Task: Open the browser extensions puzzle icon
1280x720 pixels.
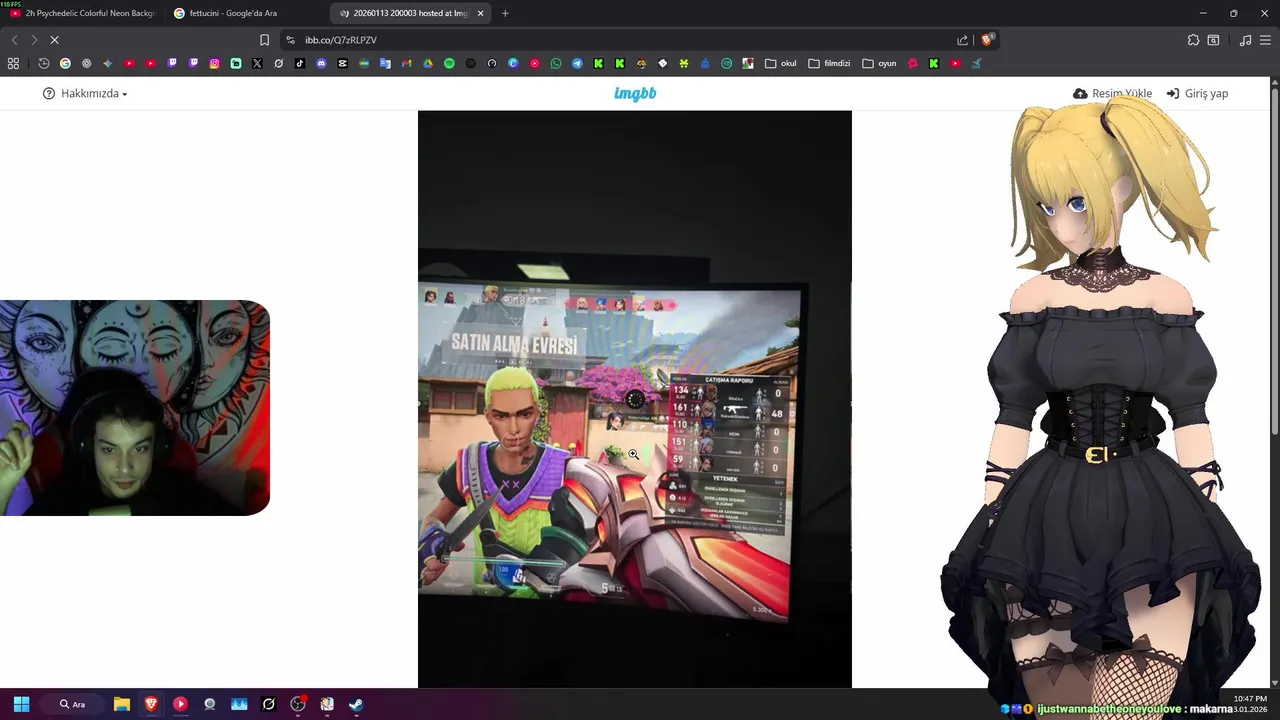Action: coord(1193,40)
